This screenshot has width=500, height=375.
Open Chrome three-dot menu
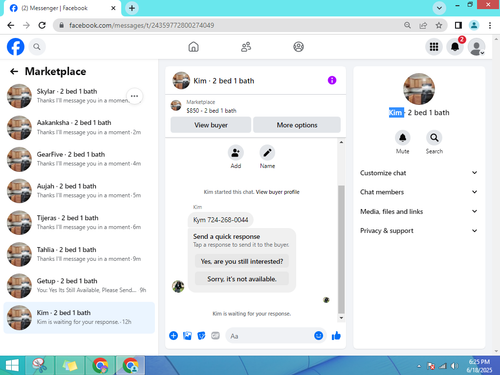(x=490, y=25)
